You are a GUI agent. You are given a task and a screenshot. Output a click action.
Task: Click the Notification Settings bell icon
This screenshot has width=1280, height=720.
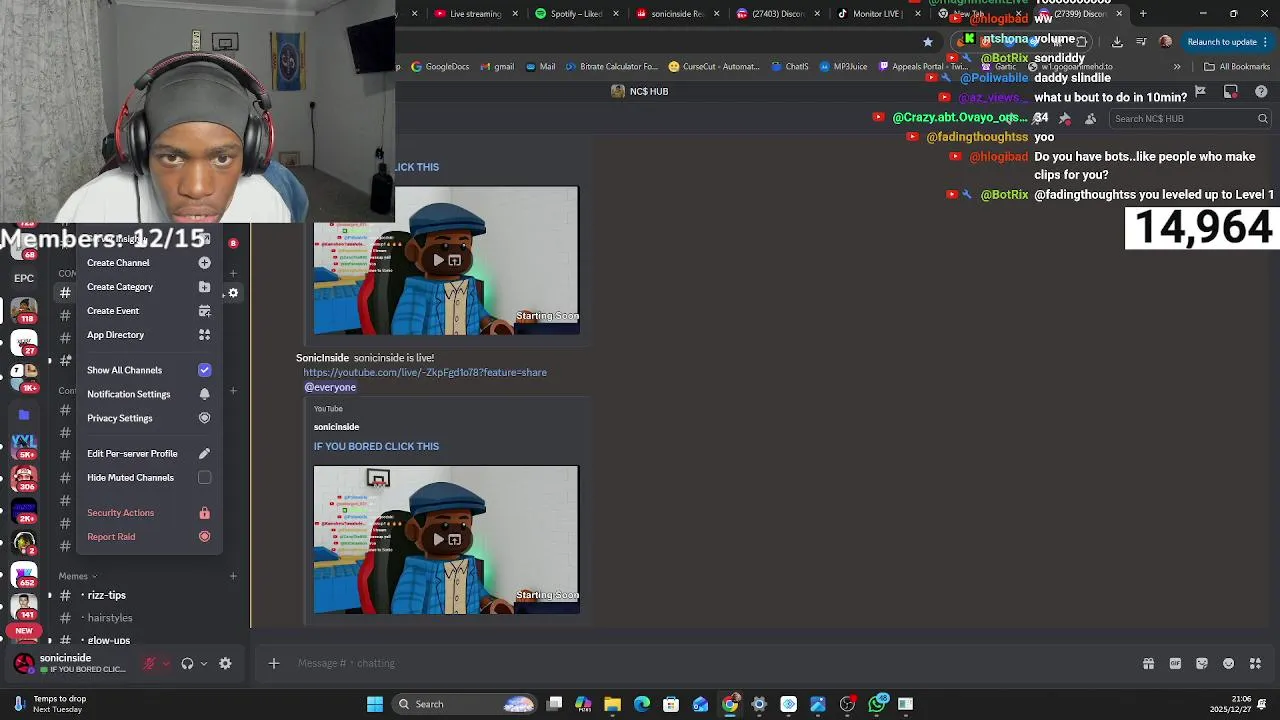point(204,394)
